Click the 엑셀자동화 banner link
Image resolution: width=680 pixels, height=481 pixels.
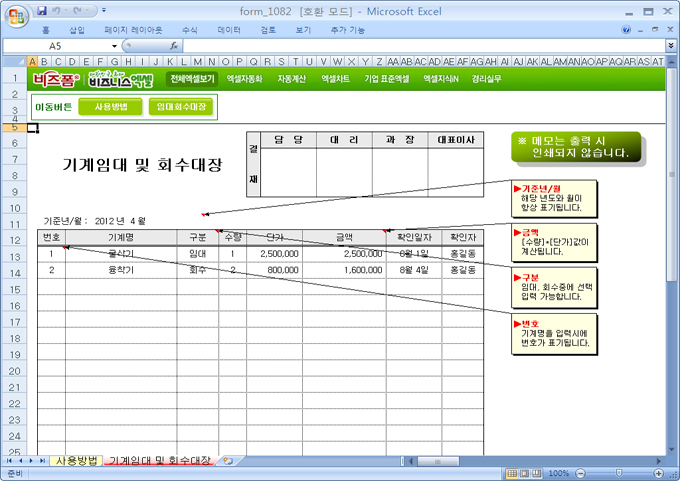pyautogui.click(x=245, y=79)
